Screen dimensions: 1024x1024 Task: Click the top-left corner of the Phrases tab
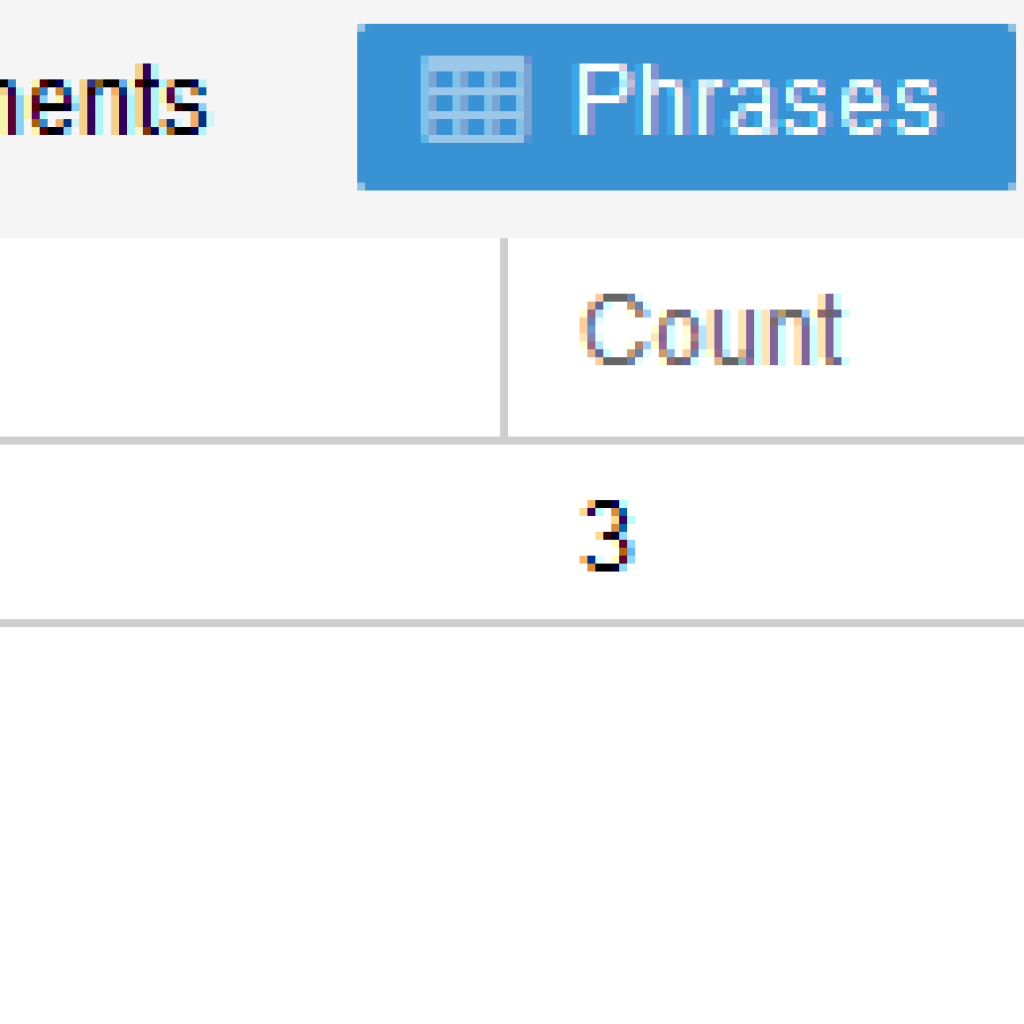pos(361,28)
